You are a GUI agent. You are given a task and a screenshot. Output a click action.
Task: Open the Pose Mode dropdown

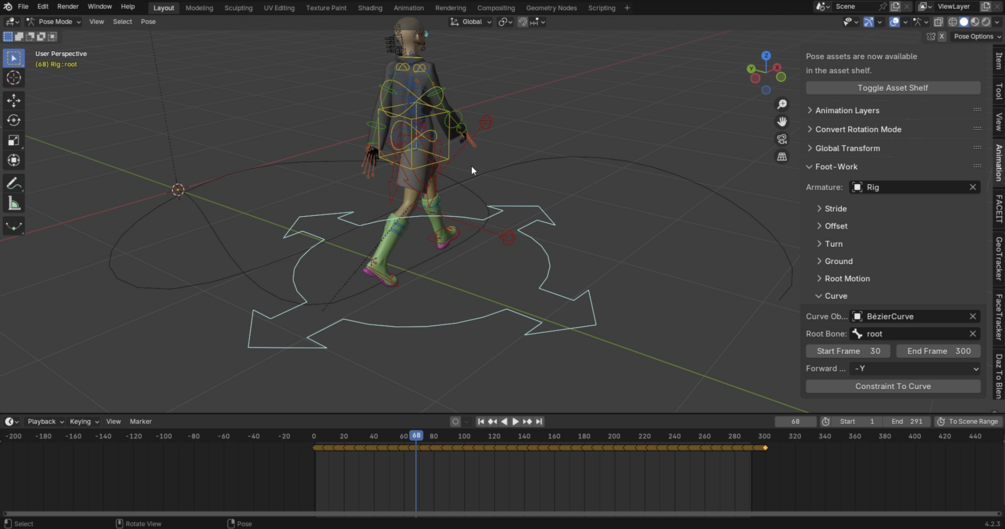tap(54, 22)
